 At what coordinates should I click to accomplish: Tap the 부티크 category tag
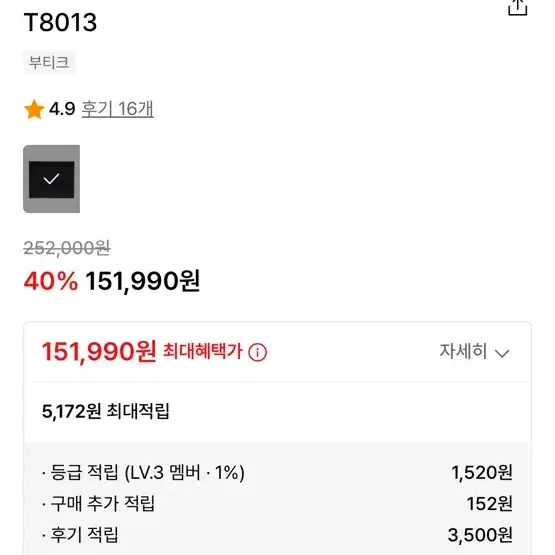pyautogui.click(x=49, y=63)
